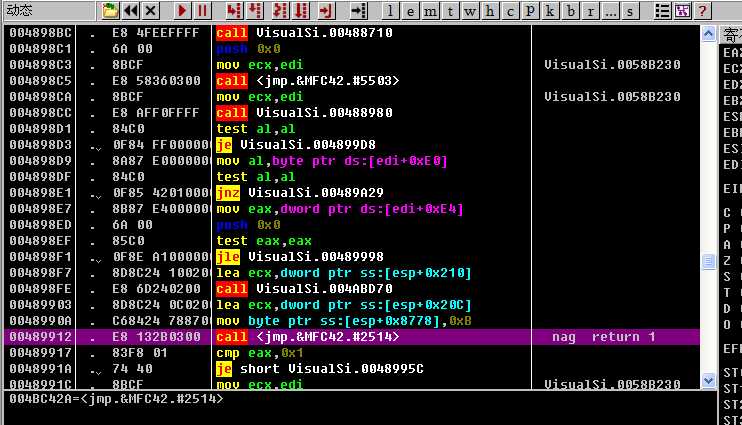This screenshot has width=742, height=425.
Task: Open the CPU window with the c button
Action: tap(510, 10)
